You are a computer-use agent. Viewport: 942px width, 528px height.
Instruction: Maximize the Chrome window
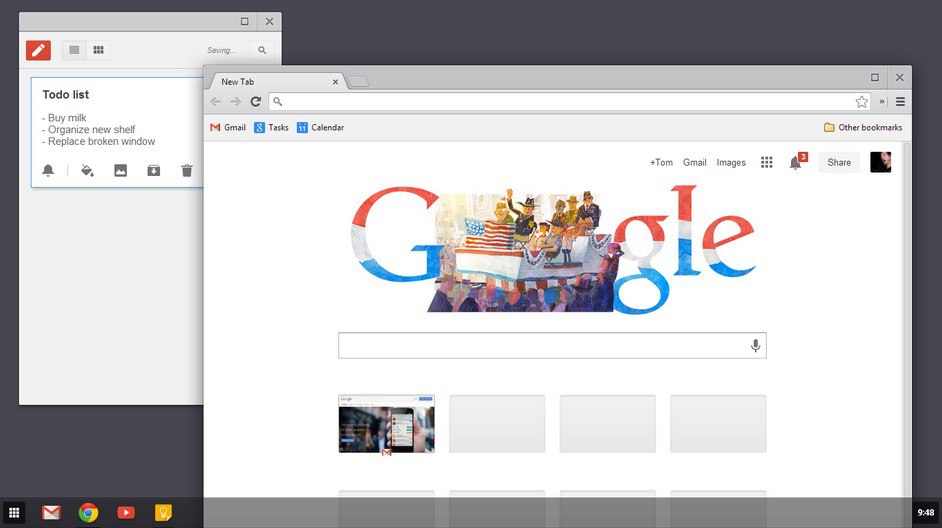(x=875, y=77)
